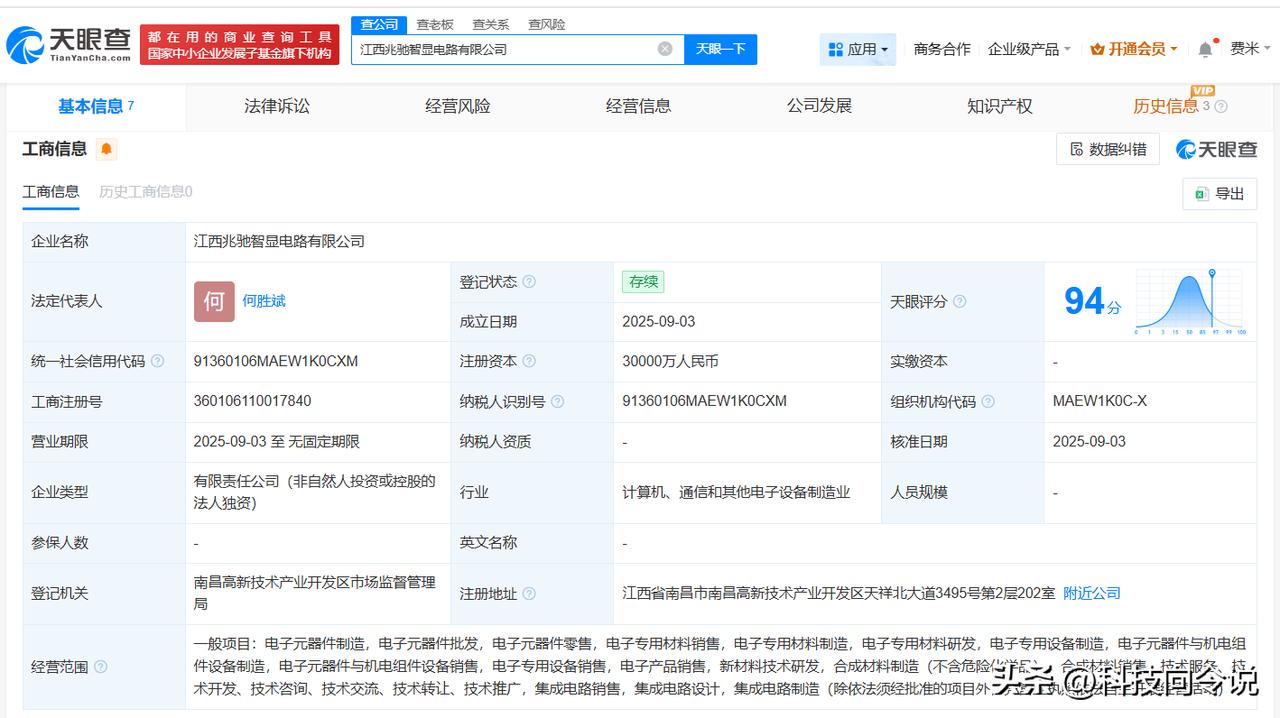The height and width of the screenshot is (718, 1280).
Task: Click help icon next to 统一社会信用代码
Action: 157,361
